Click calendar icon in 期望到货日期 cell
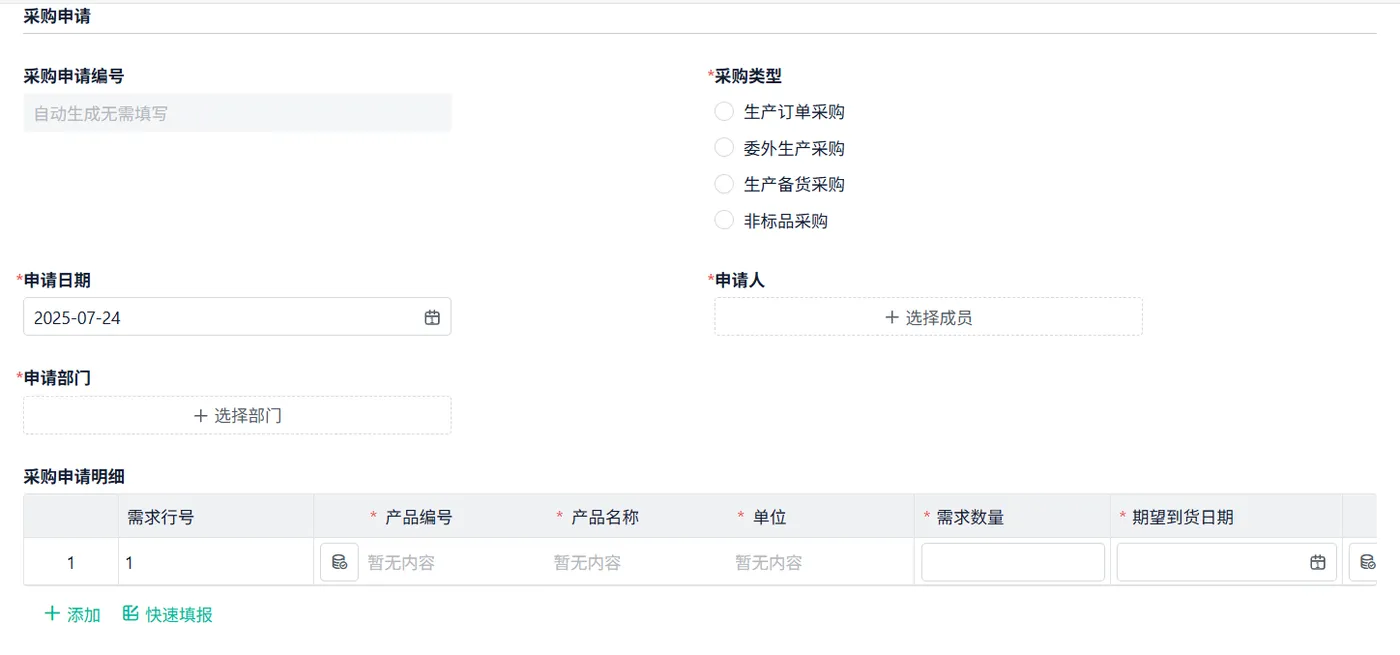This screenshot has height=655, width=1400. [1318, 562]
